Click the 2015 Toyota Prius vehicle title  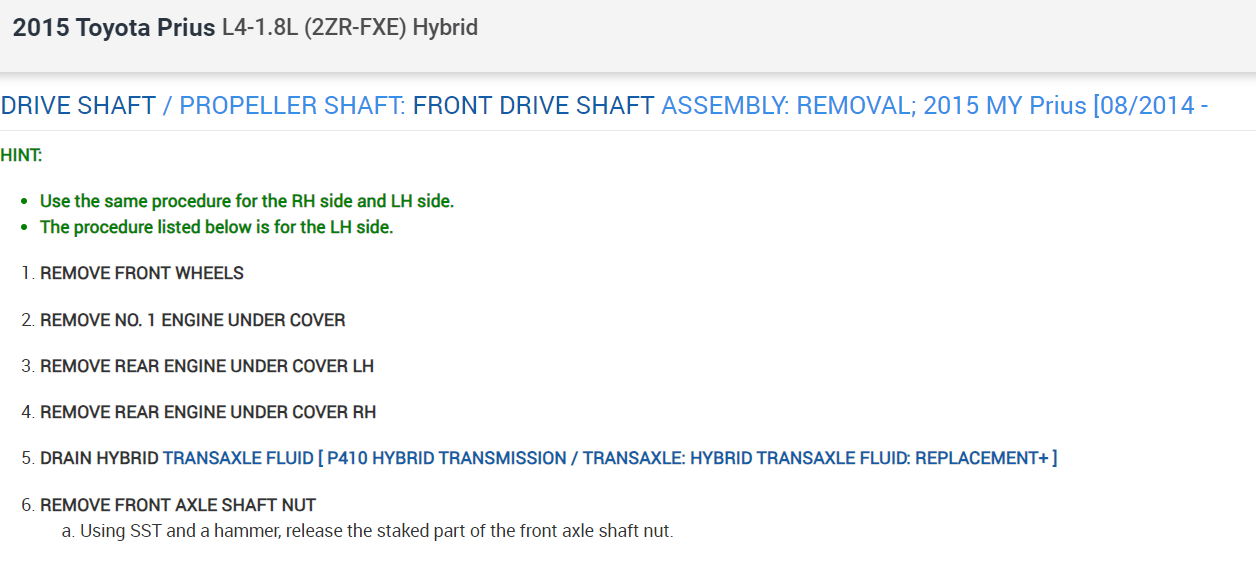pyautogui.click(x=113, y=28)
